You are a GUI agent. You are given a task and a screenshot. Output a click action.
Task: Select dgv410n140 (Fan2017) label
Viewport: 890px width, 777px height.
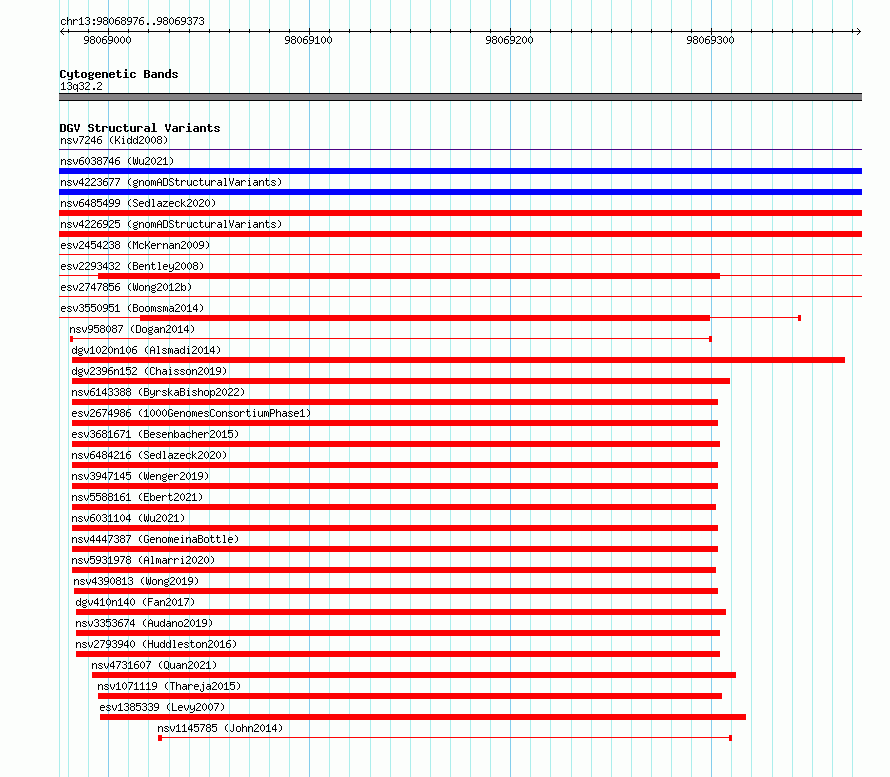click(135, 602)
